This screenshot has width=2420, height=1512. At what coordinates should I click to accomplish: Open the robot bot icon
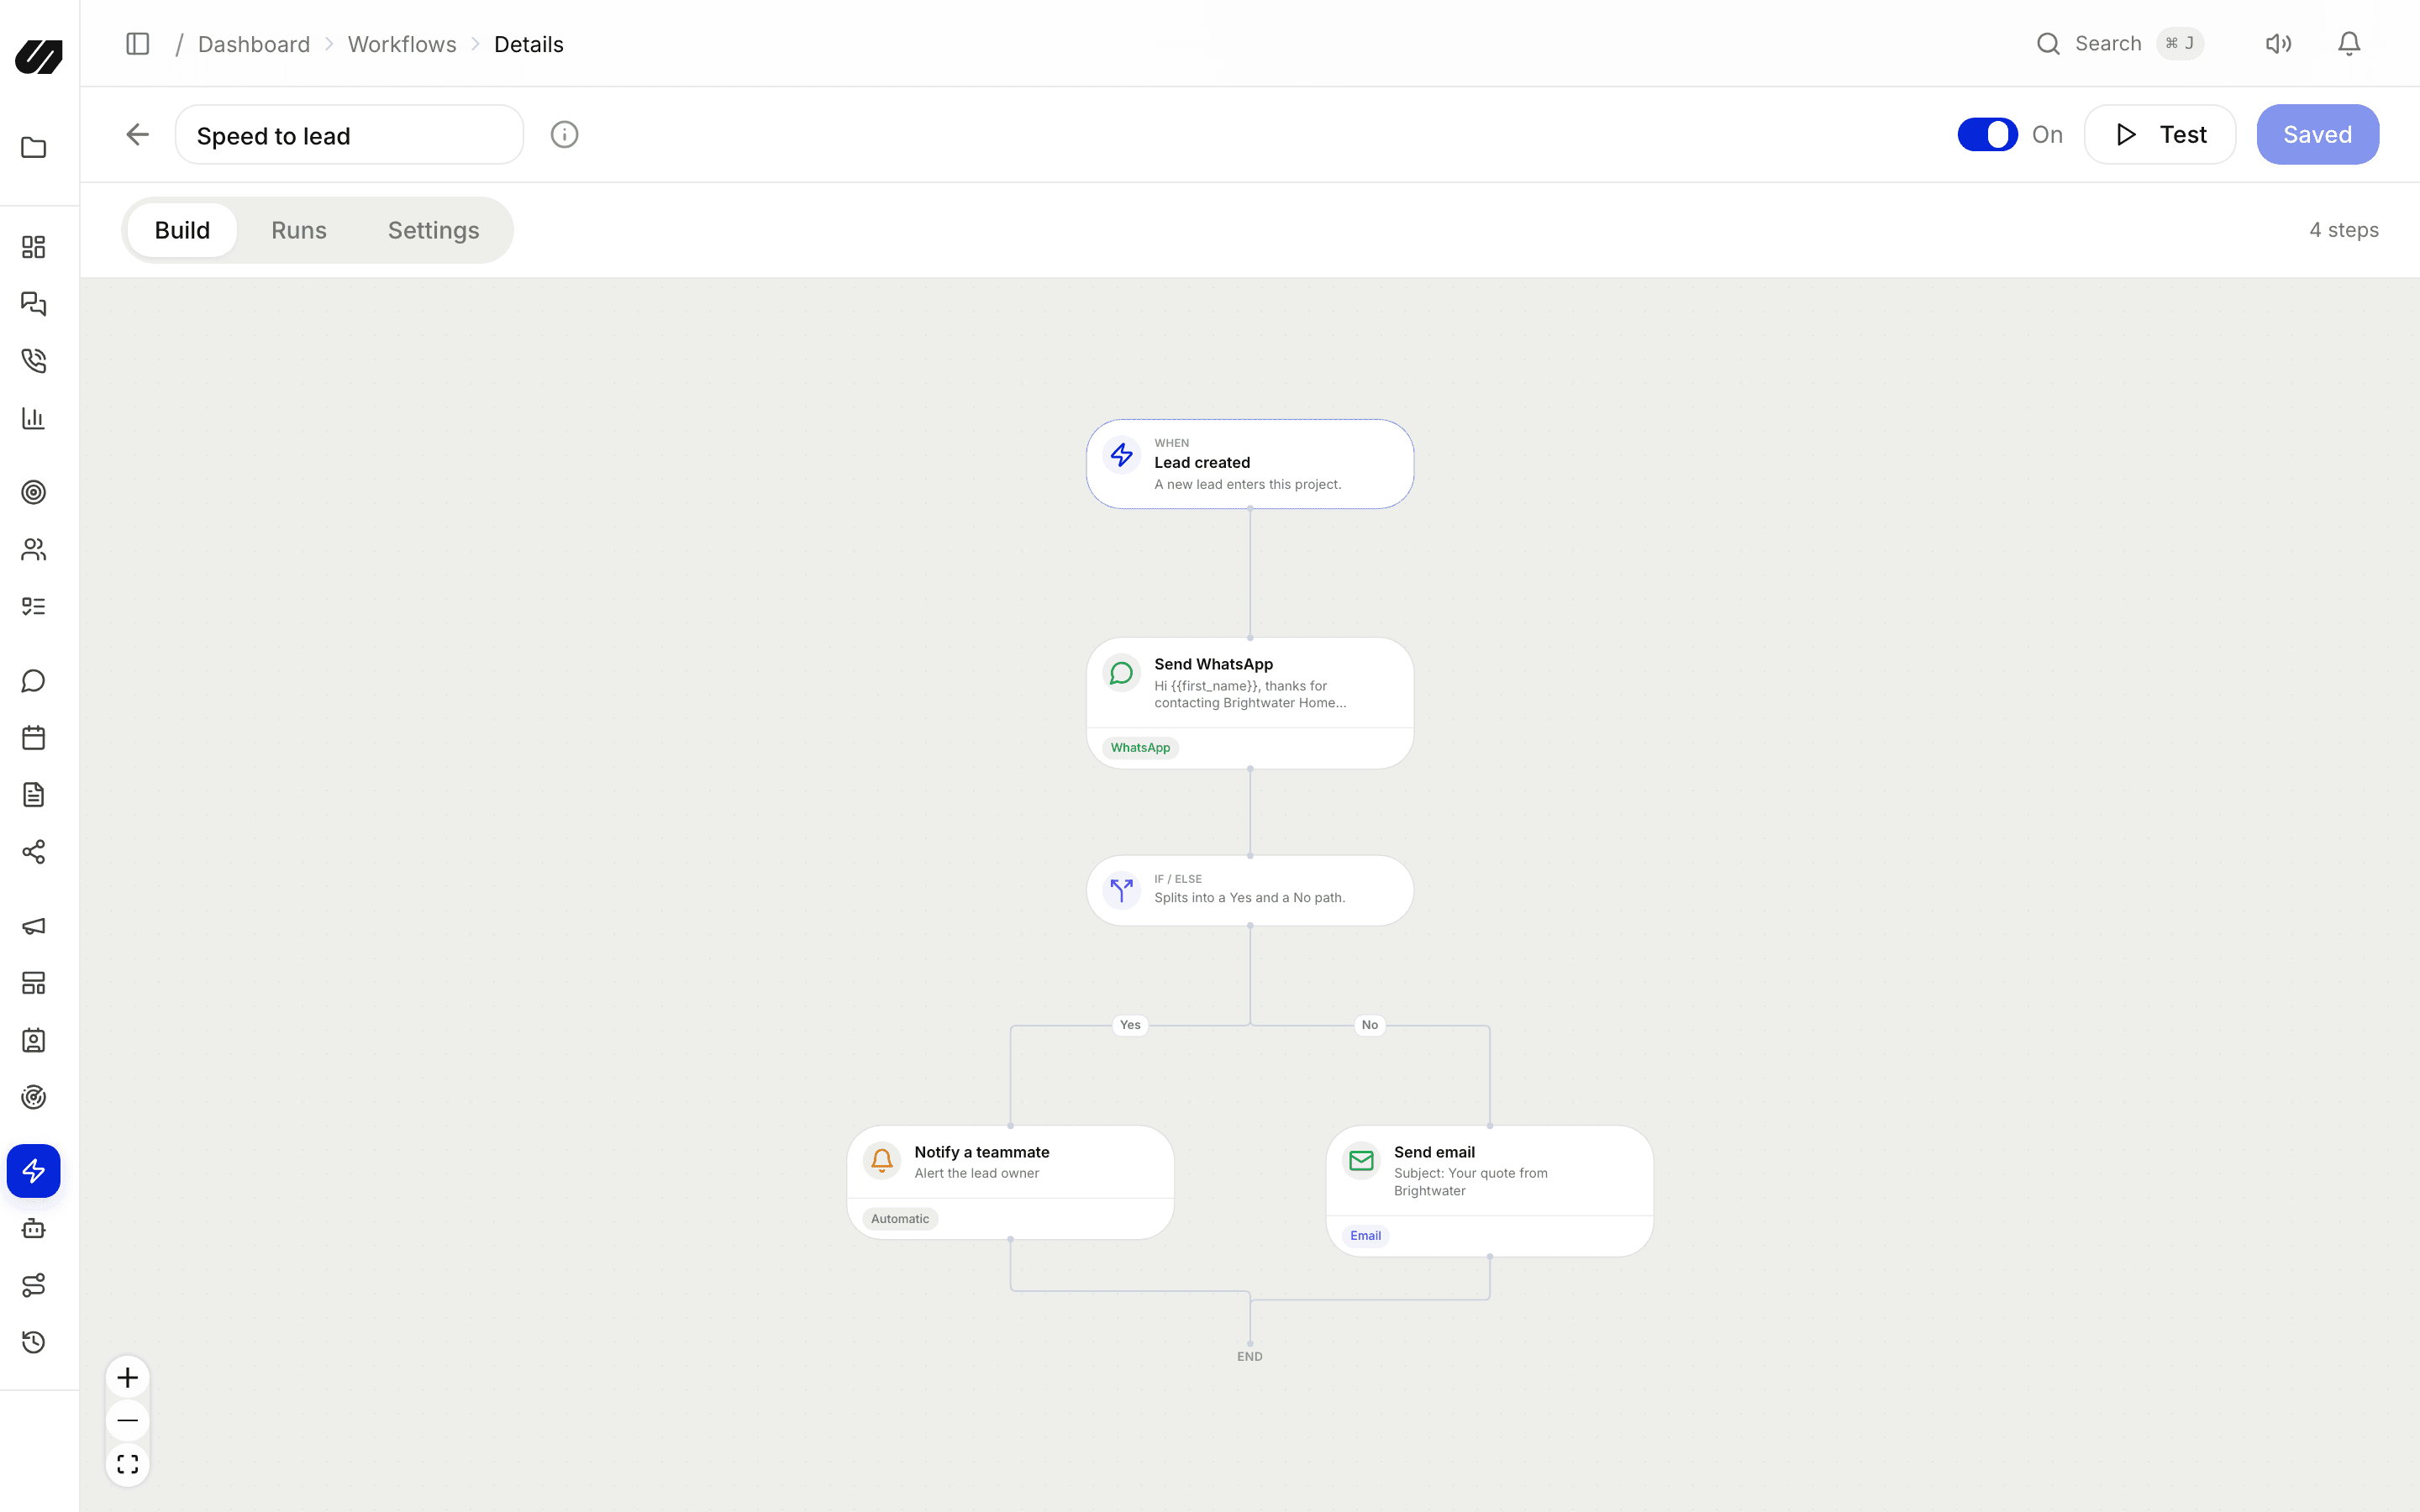coord(34,1228)
